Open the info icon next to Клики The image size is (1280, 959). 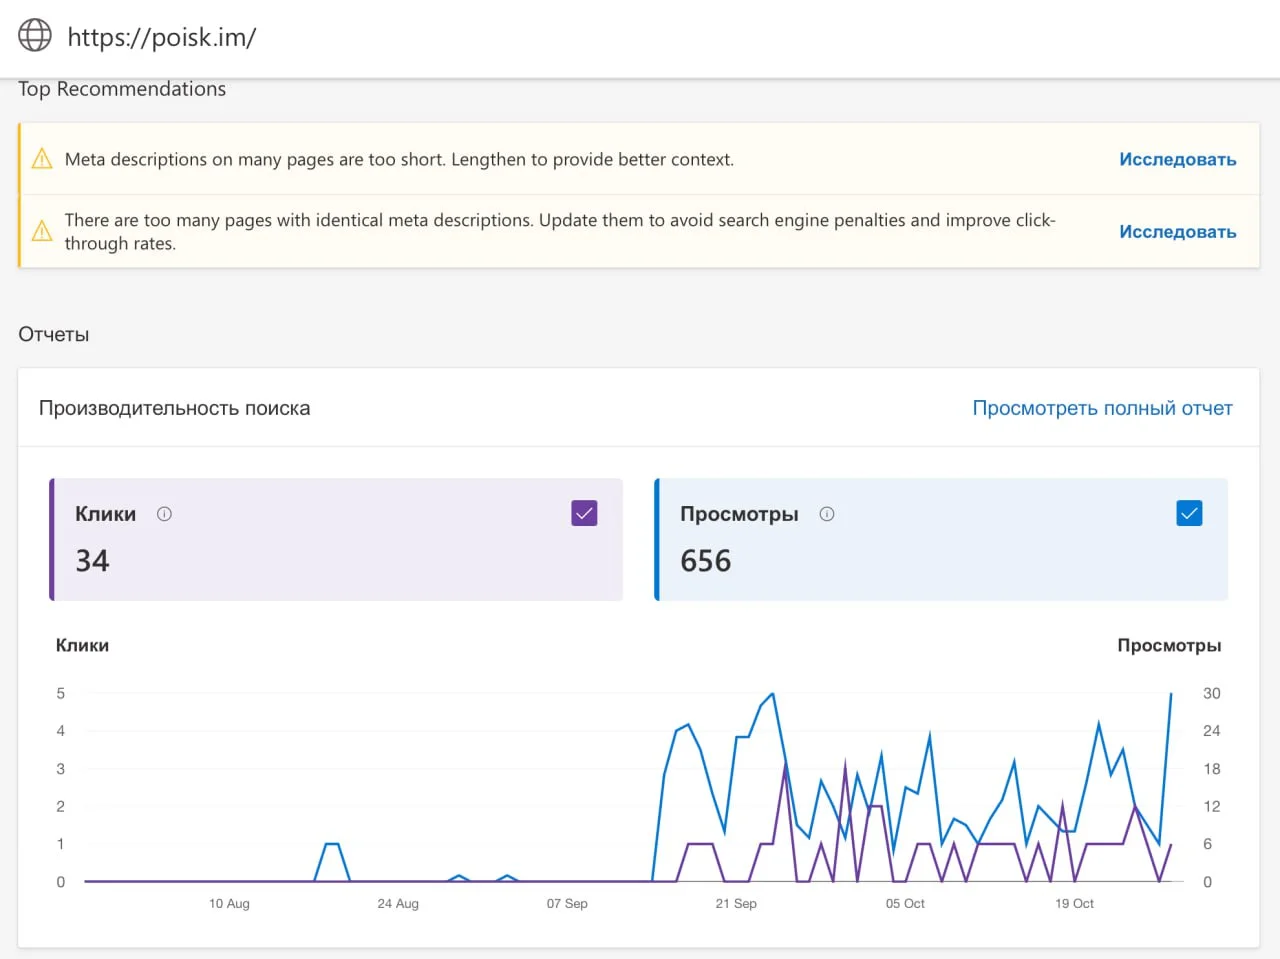click(164, 514)
